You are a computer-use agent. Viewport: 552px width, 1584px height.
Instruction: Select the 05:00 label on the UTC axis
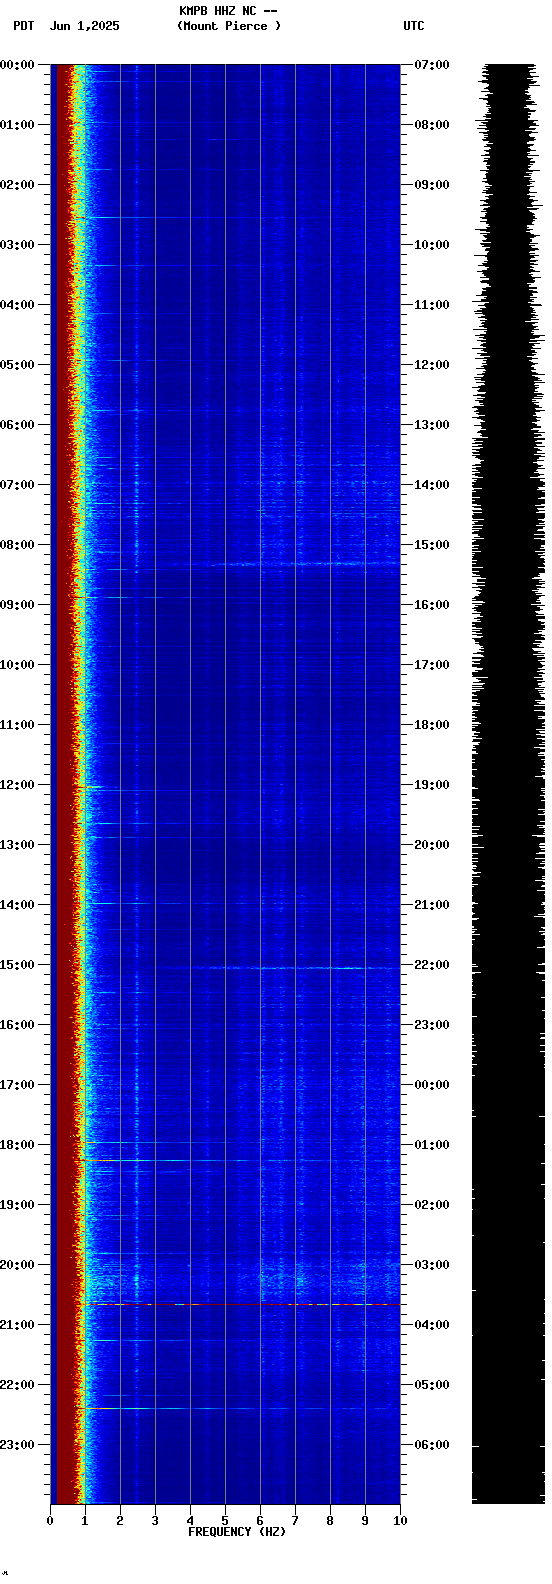432,1385
